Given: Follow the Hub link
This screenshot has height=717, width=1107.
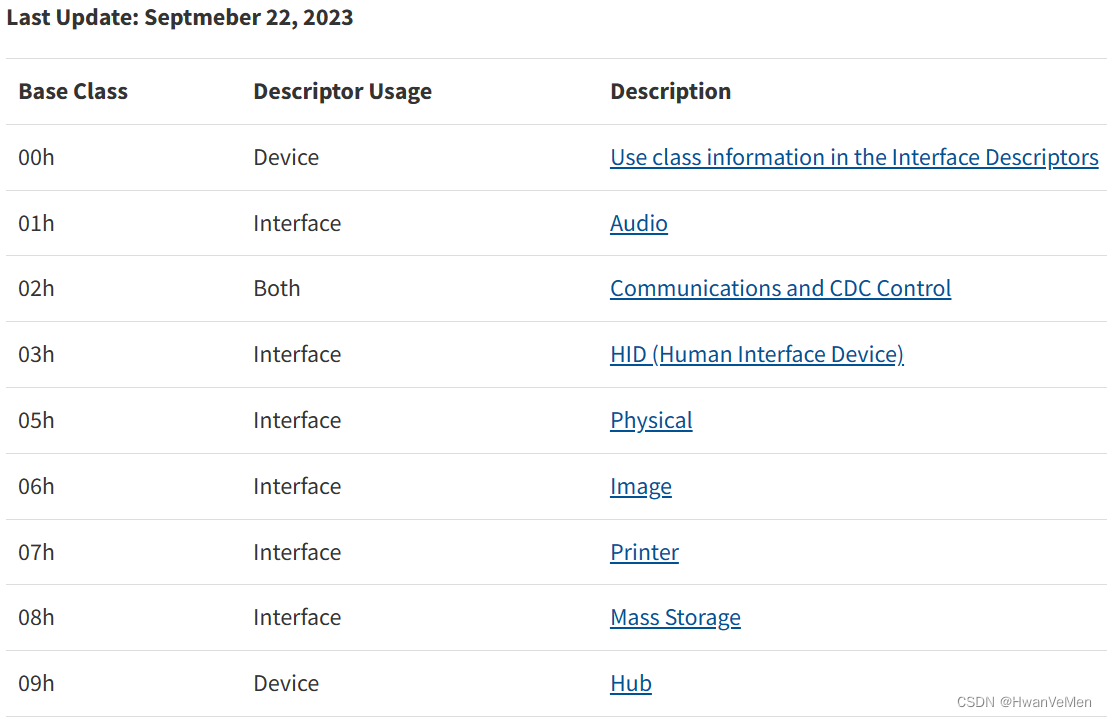Looking at the screenshot, I should 631,683.
